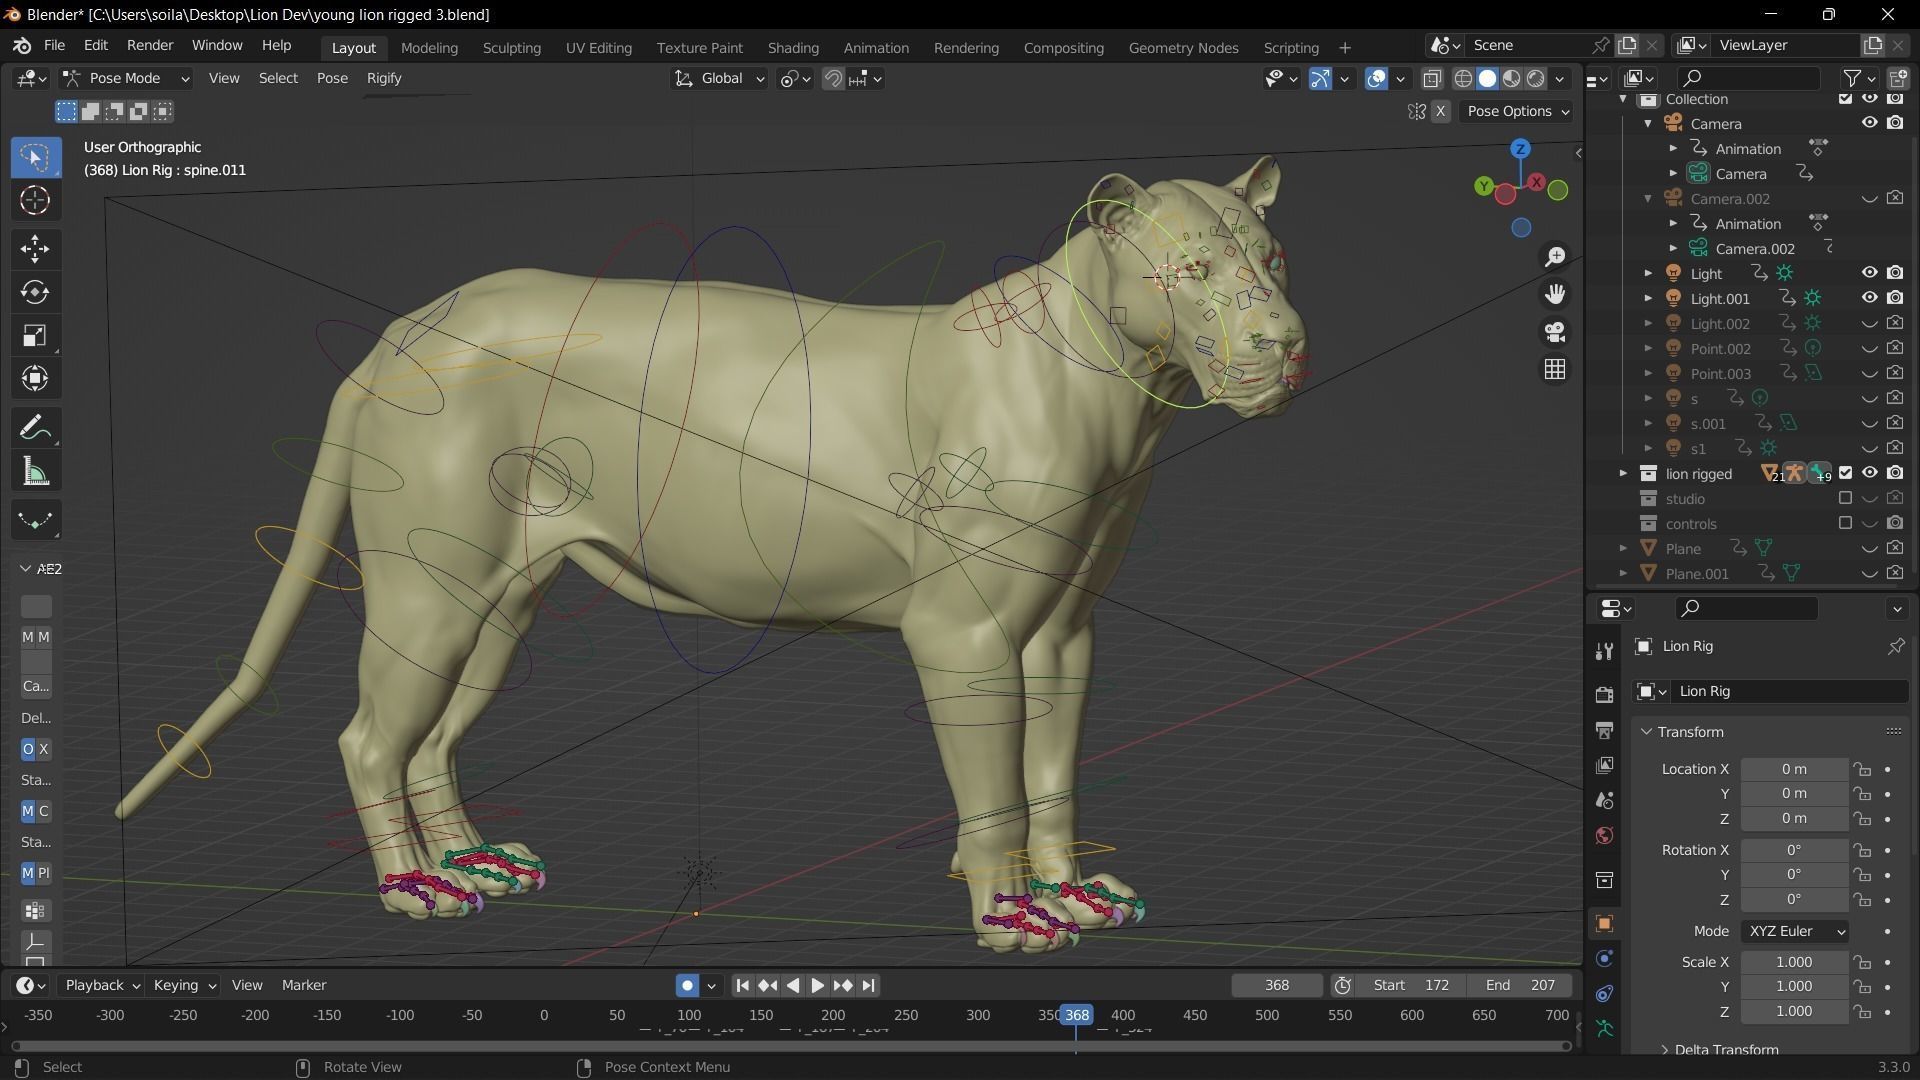
Task: Open the Pose Options dropdown
Action: tap(1517, 111)
